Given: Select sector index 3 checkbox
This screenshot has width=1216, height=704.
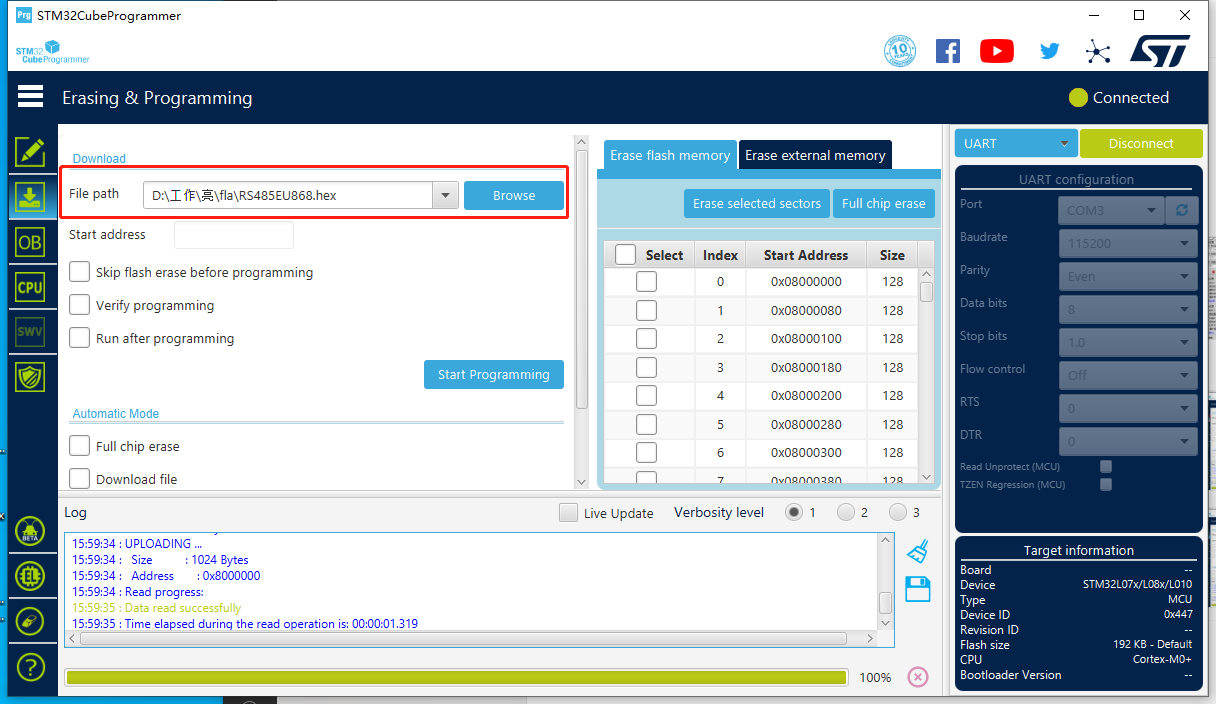Looking at the screenshot, I should pyautogui.click(x=647, y=367).
